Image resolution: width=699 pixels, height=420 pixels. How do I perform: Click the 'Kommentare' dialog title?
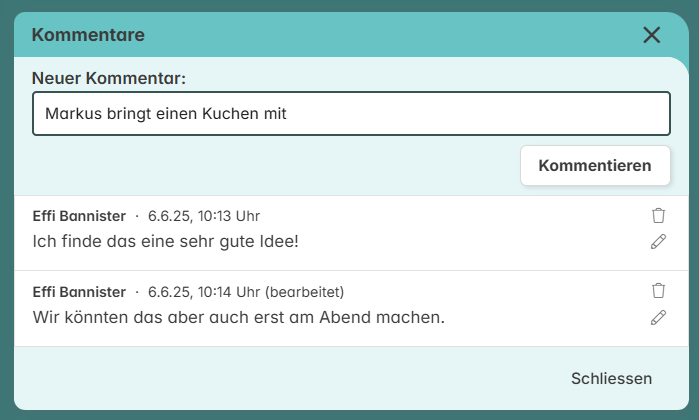pyautogui.click(x=88, y=35)
